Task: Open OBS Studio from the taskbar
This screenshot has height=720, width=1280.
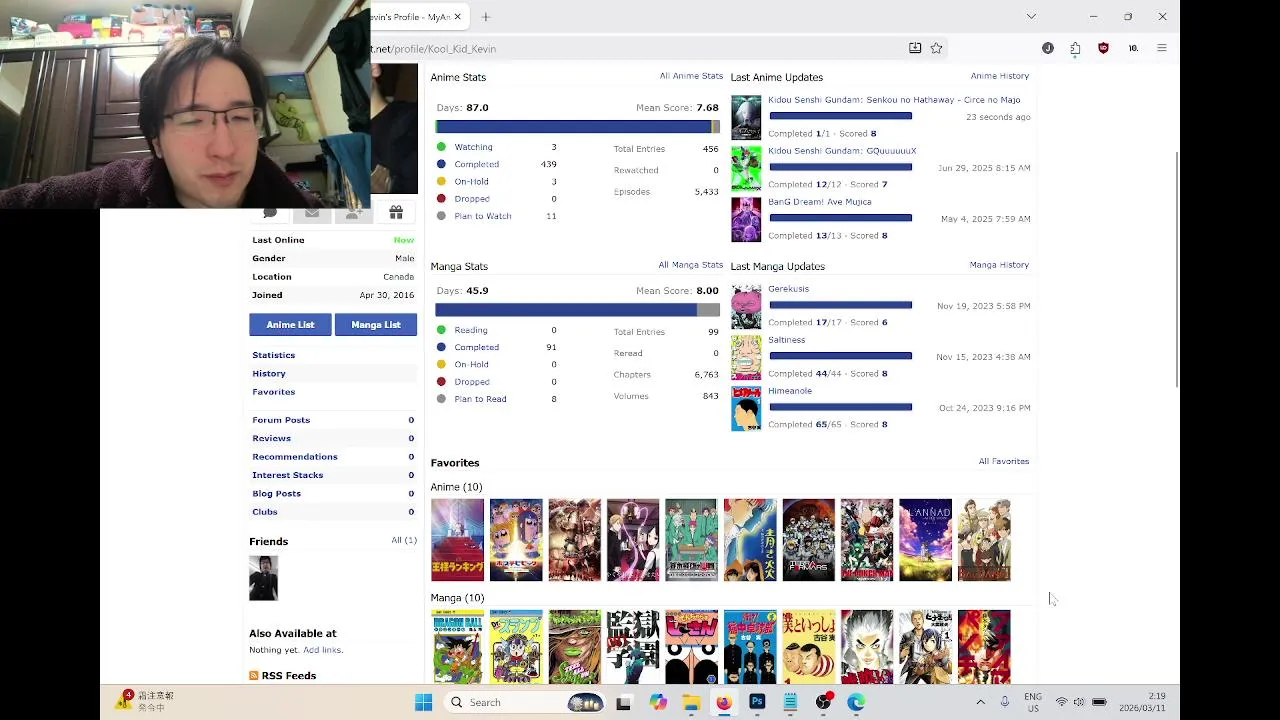Action: 823,702
